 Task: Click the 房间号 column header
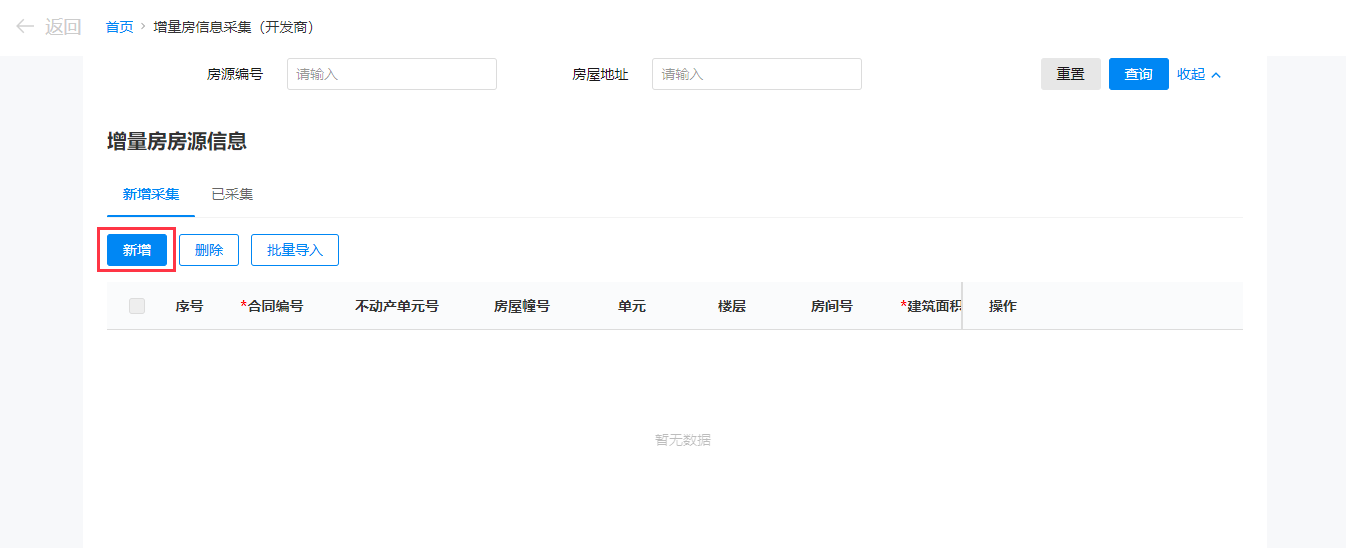tap(832, 306)
